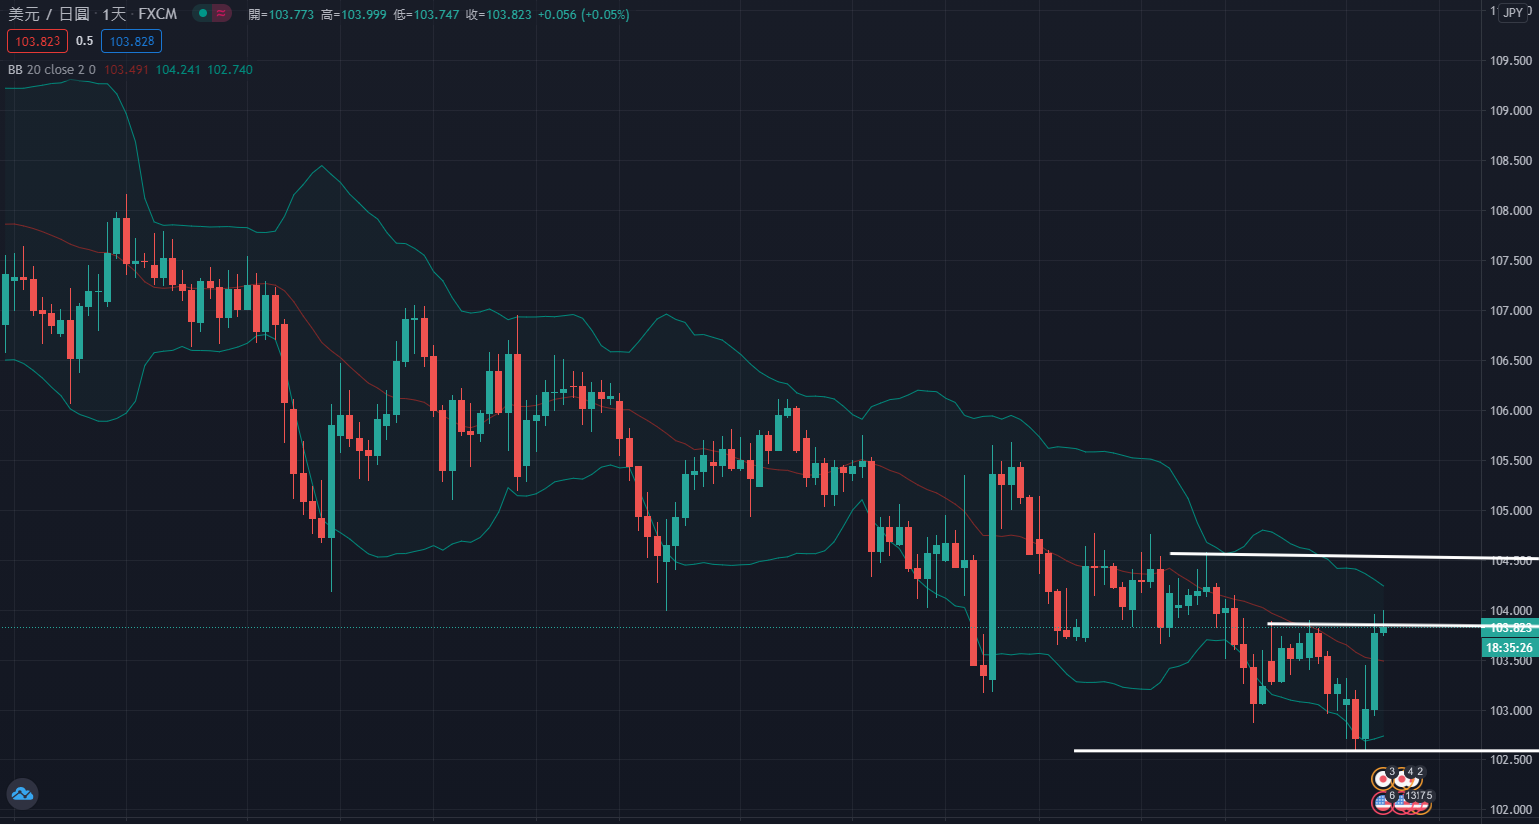Click the 0.5 spread value
Screen dimensions: 1540x825
point(84,41)
